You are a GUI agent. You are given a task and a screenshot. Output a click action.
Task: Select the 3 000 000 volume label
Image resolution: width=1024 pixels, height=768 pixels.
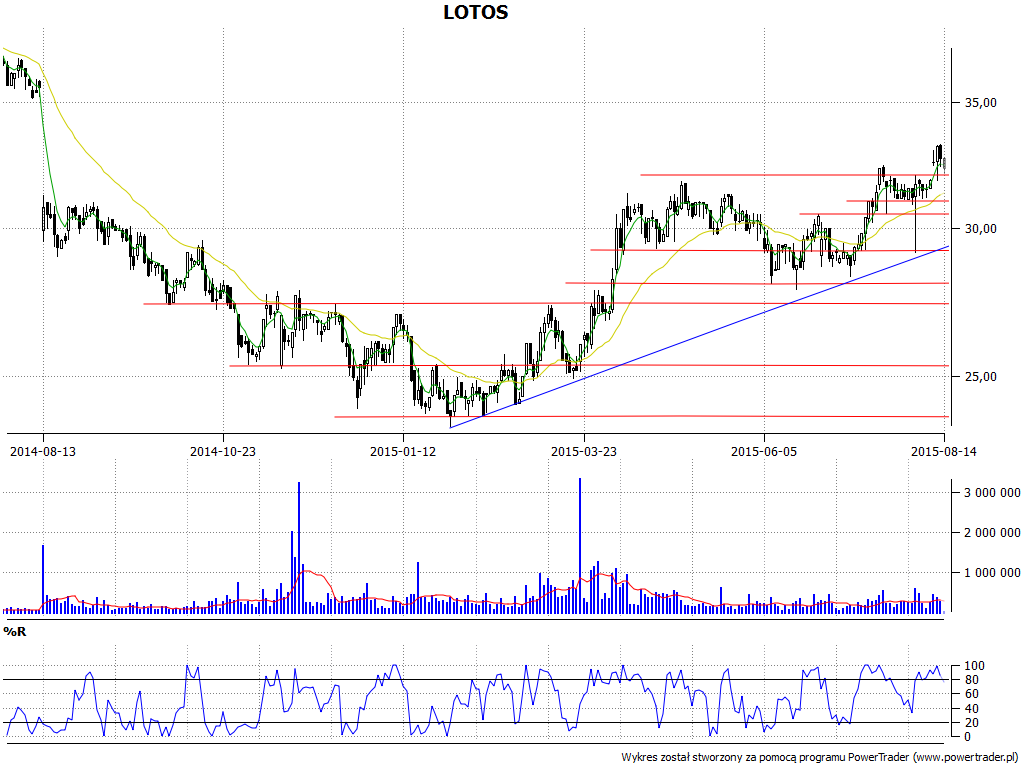[992, 492]
